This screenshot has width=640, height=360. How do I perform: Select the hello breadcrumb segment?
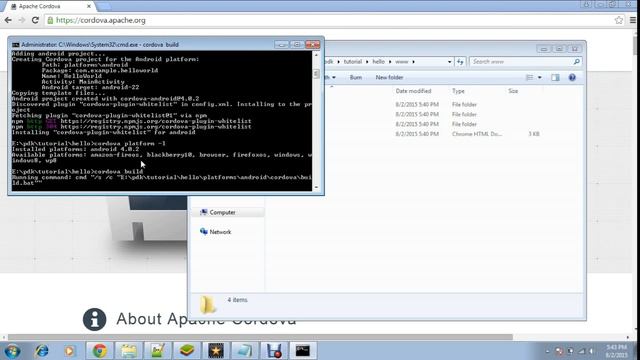point(378,62)
